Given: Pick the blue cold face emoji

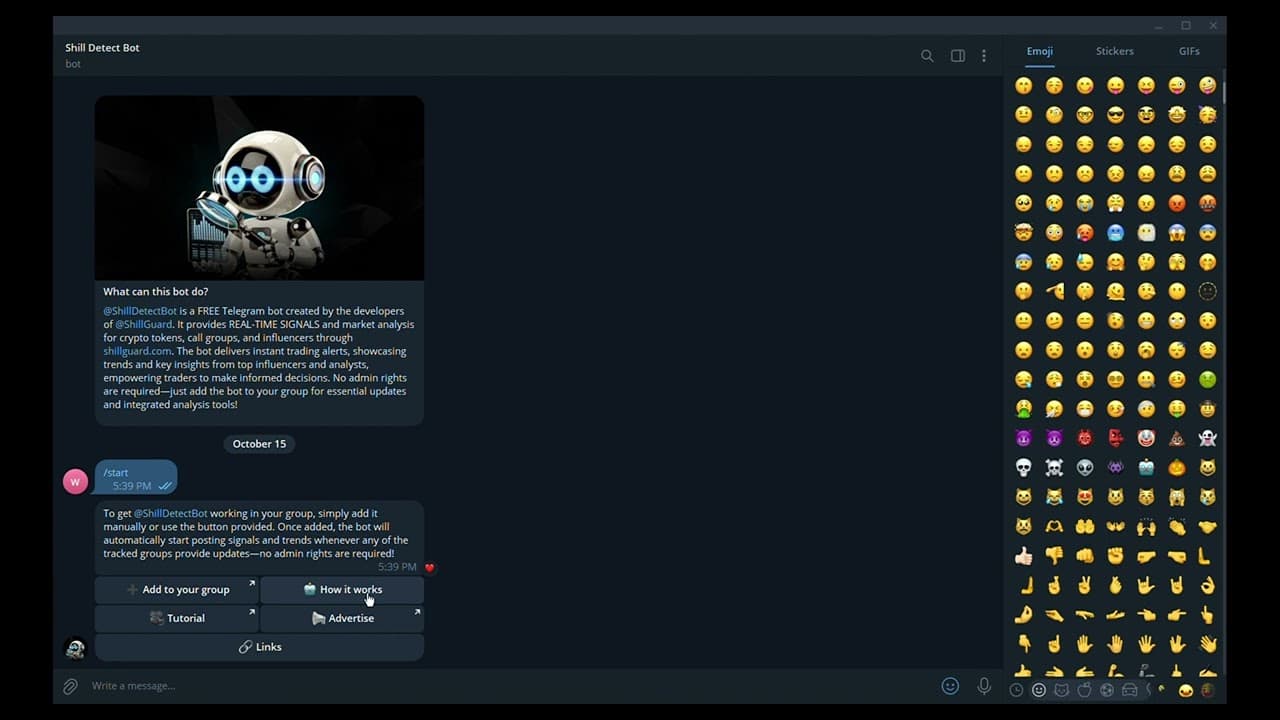Looking at the screenshot, I should tap(1116, 232).
